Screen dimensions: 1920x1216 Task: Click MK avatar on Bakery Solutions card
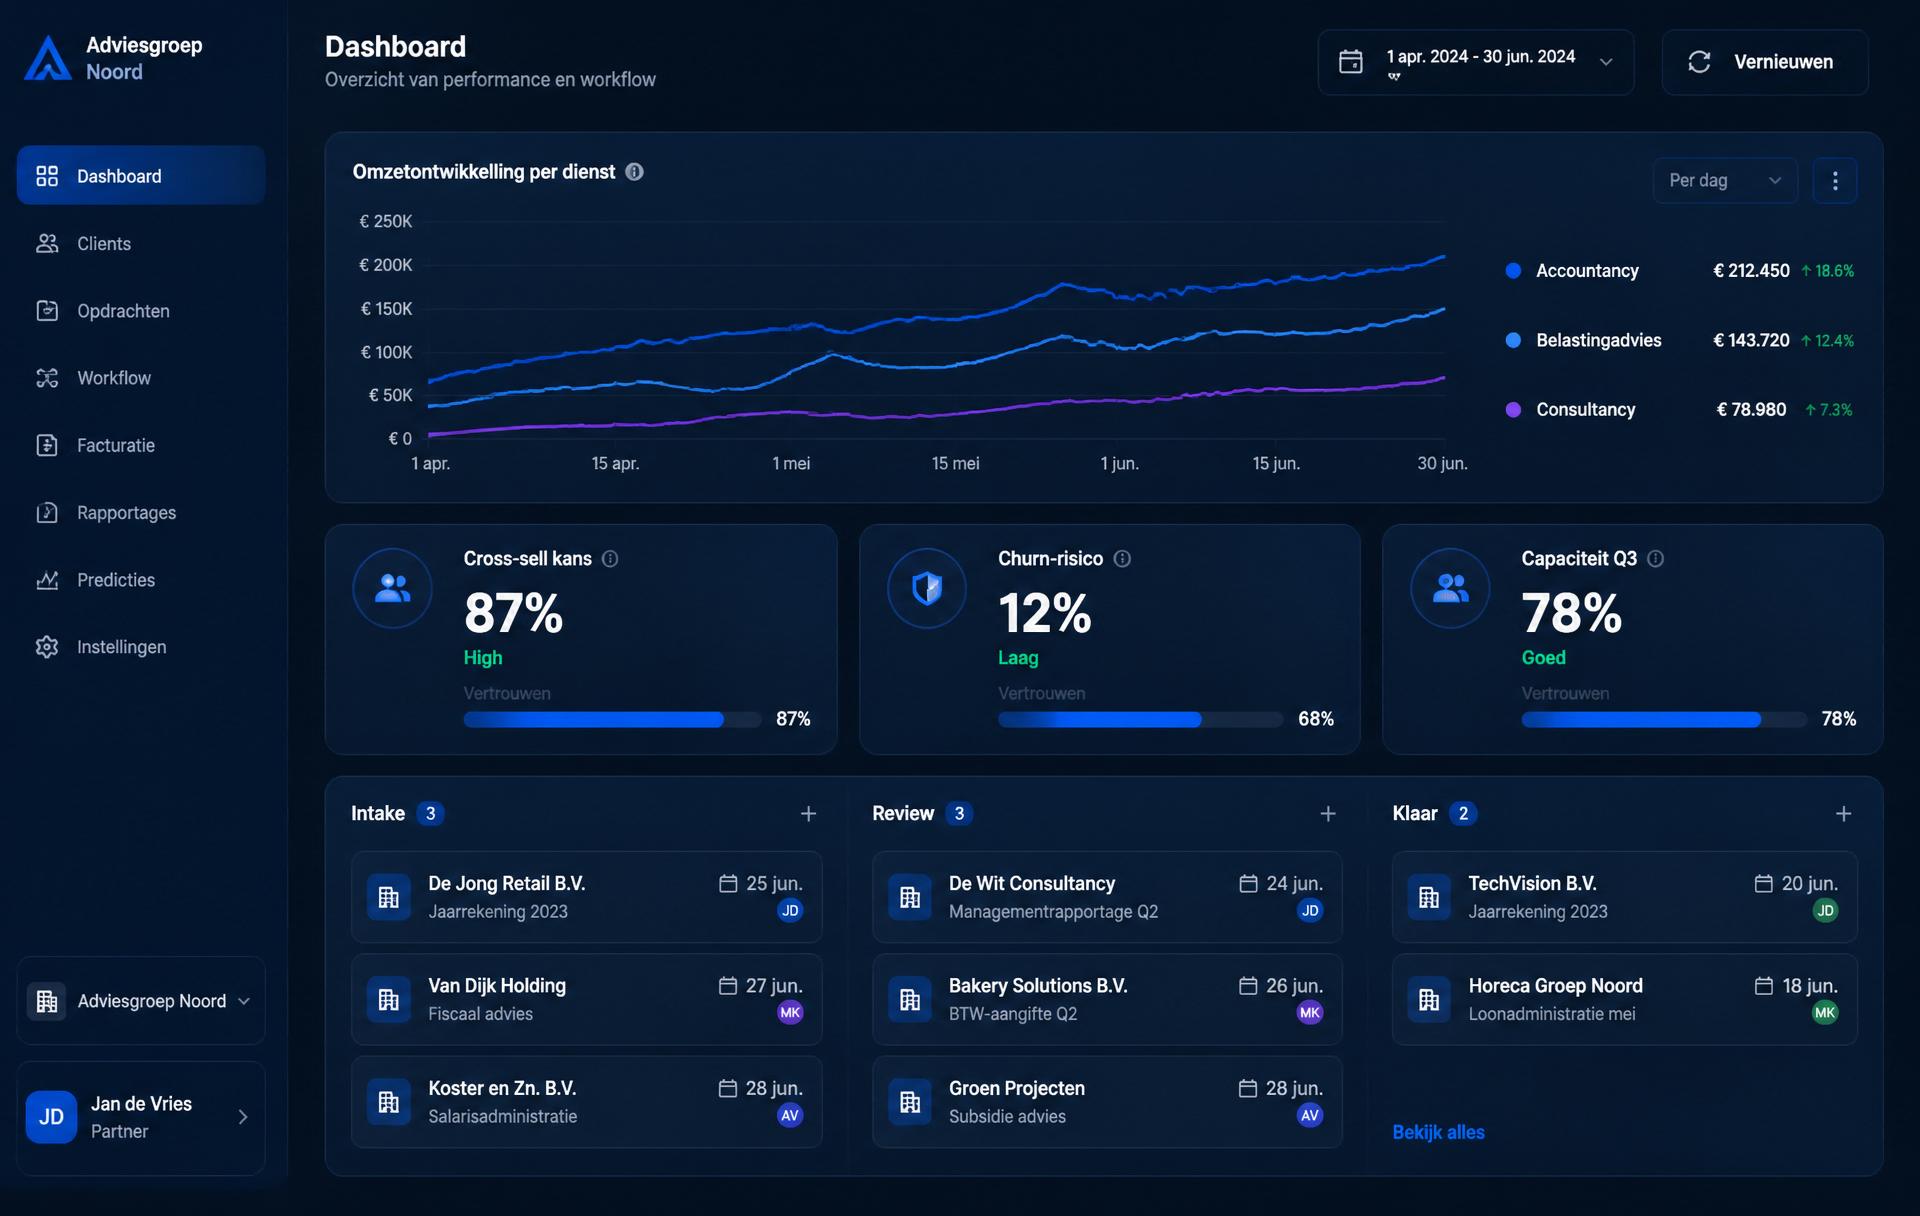coord(1310,1013)
